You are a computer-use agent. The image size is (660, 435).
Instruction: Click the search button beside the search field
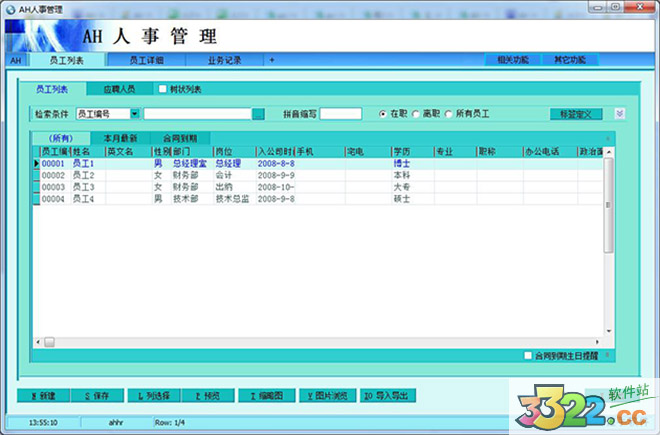[x=258, y=114]
